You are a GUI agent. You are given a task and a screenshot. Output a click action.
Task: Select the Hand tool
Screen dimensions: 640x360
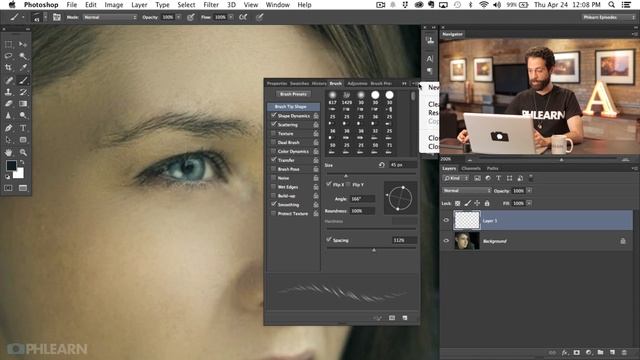[x=8, y=152]
